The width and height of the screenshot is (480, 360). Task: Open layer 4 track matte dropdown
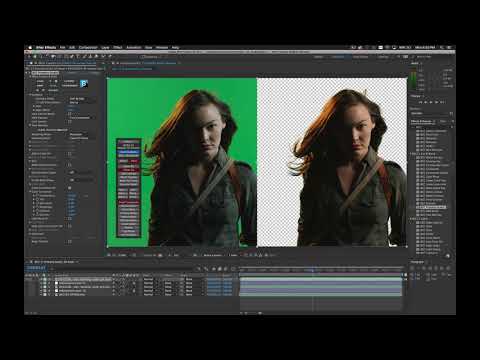pos(169,291)
